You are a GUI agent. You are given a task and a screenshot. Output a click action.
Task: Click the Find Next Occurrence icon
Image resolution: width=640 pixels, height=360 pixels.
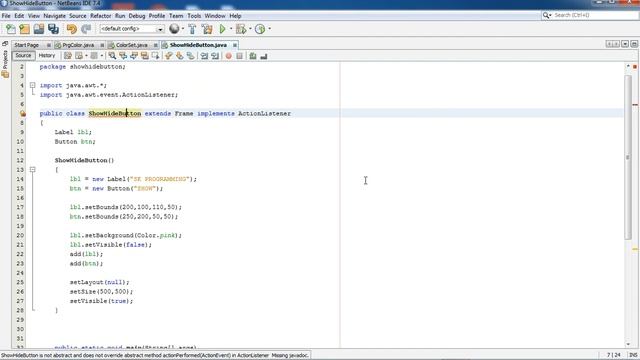pos(133,56)
